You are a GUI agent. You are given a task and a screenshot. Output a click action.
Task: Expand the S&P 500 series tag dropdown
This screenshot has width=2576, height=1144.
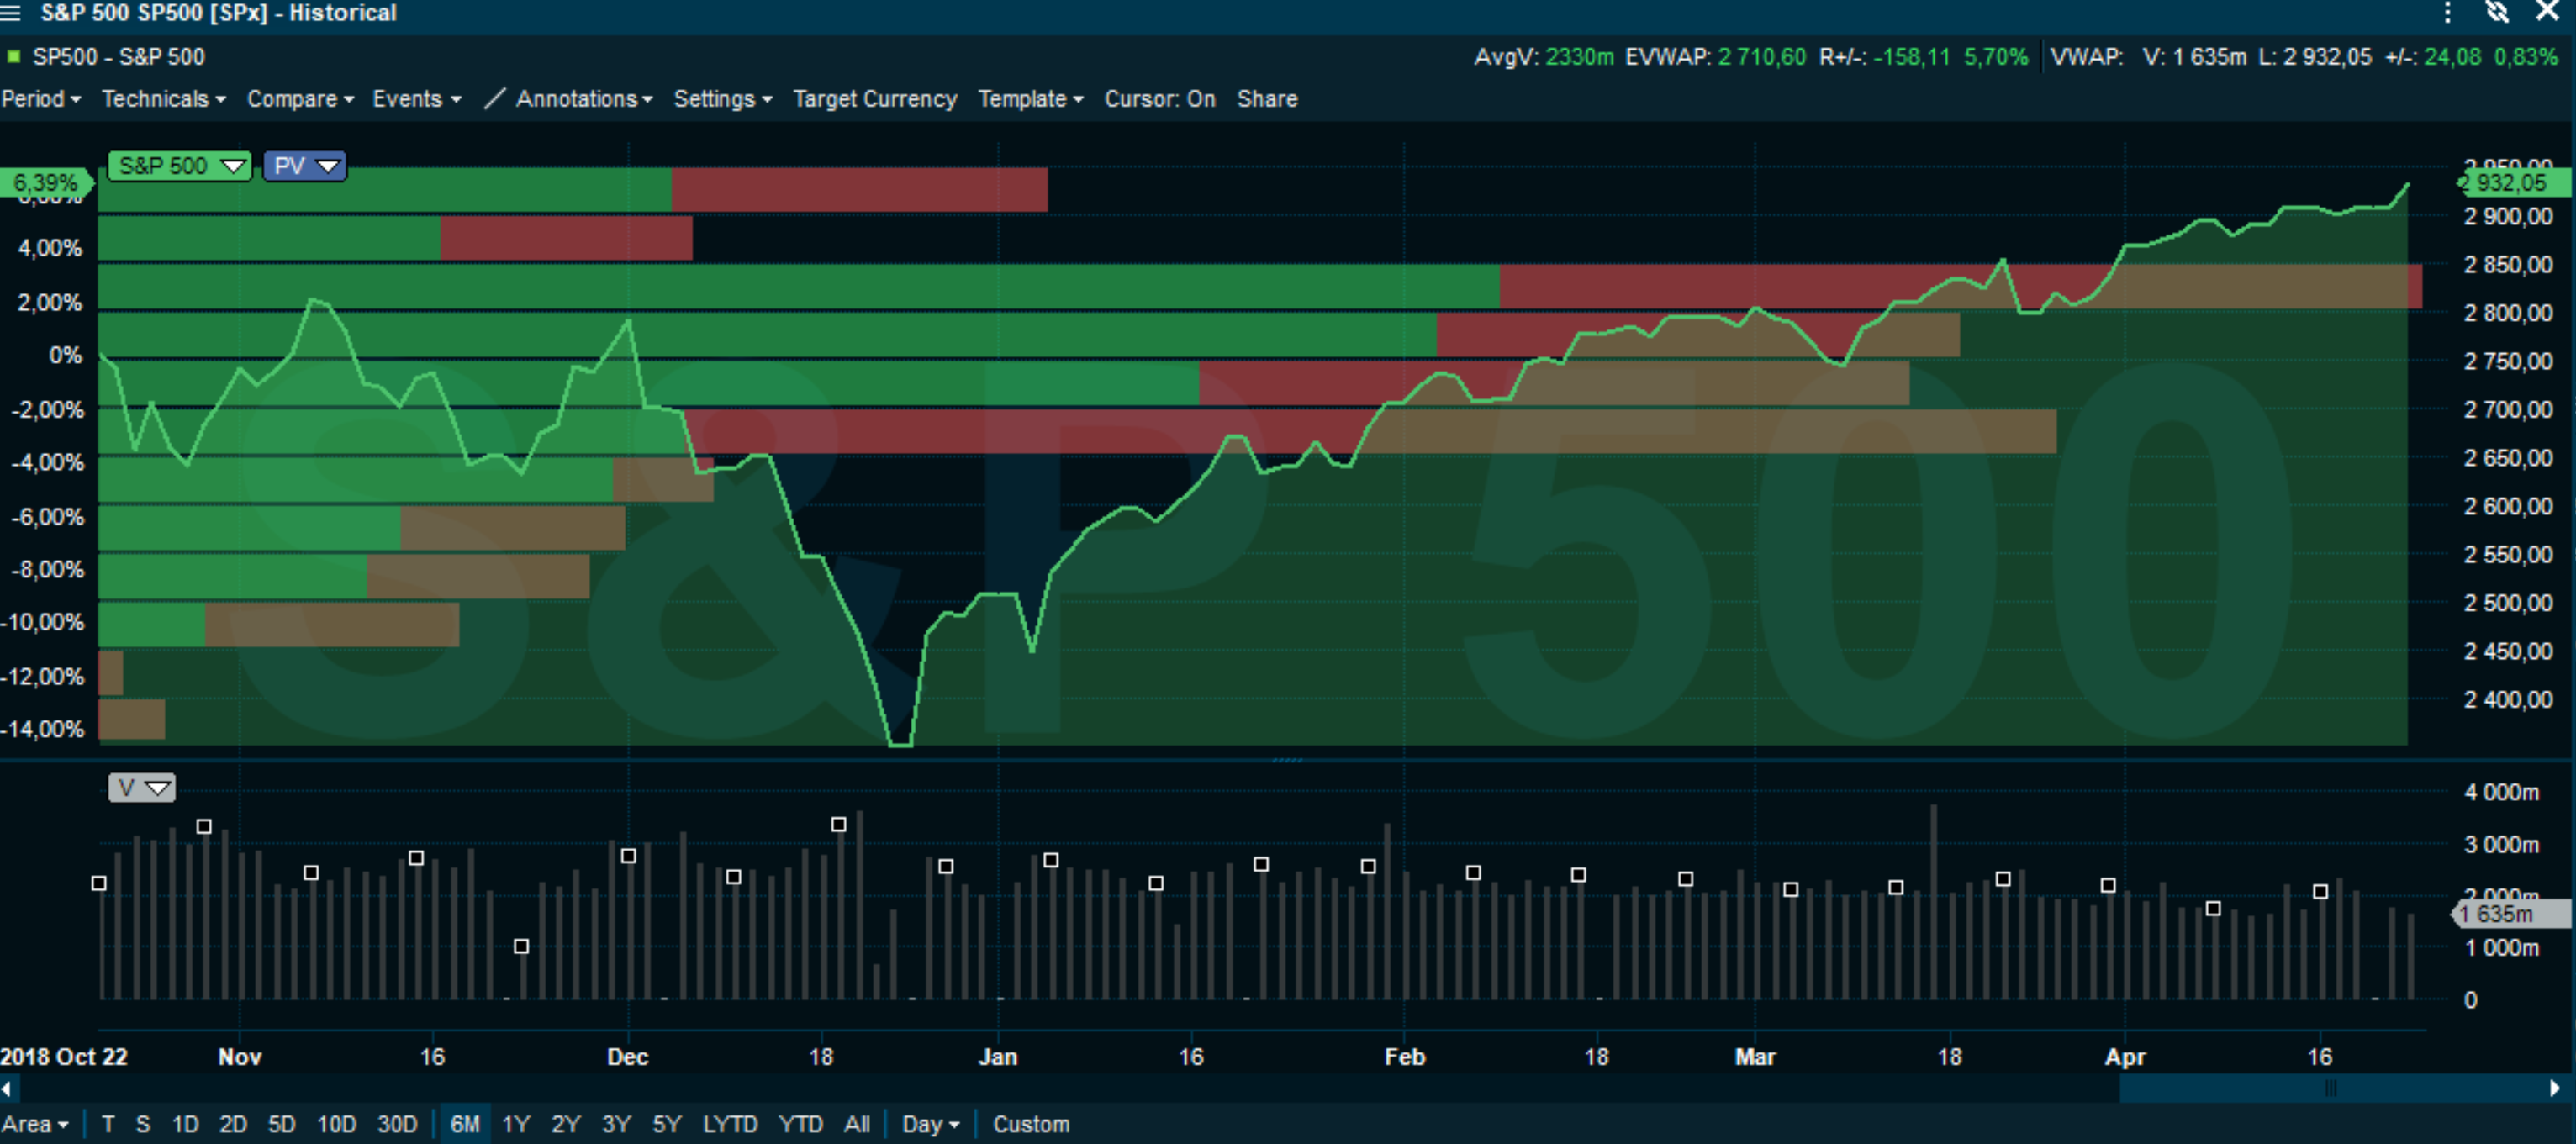(233, 166)
